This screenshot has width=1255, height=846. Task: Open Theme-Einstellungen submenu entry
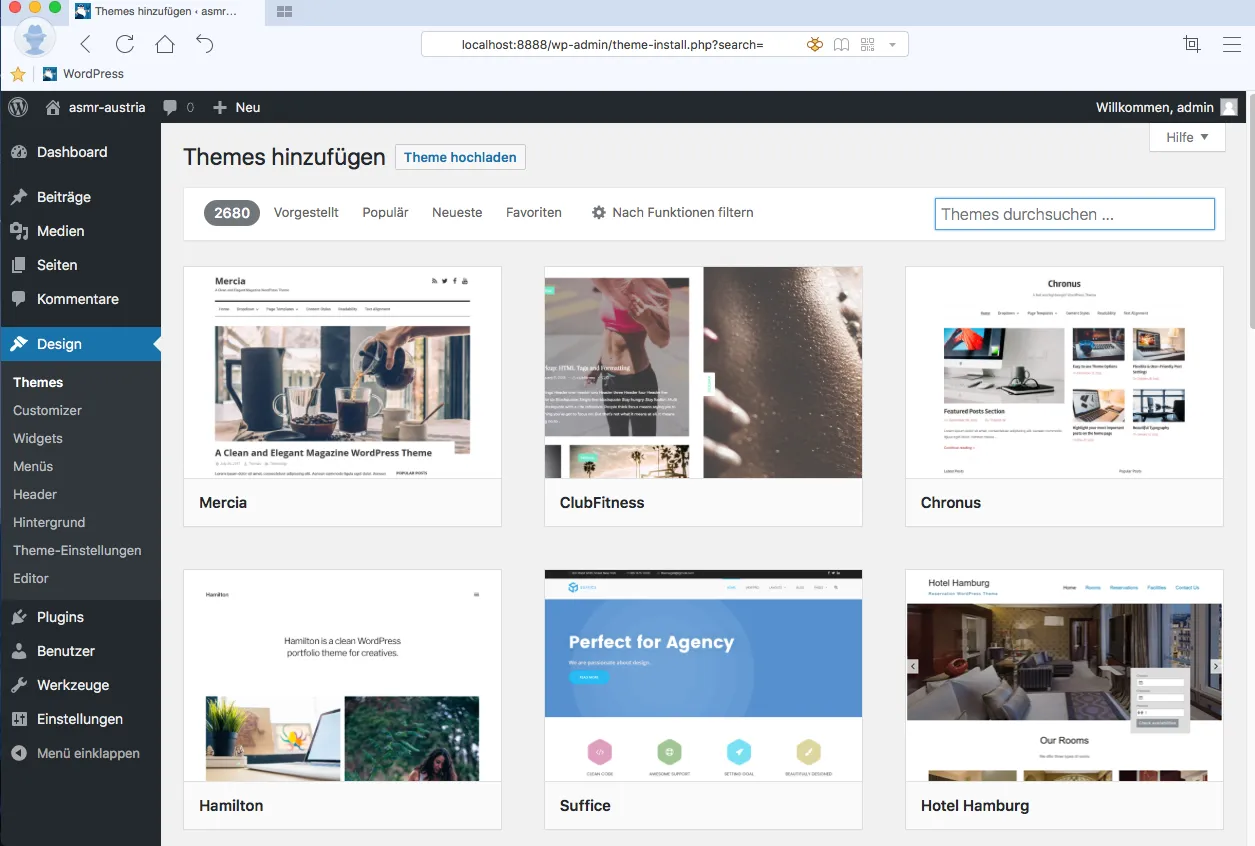[77, 550]
